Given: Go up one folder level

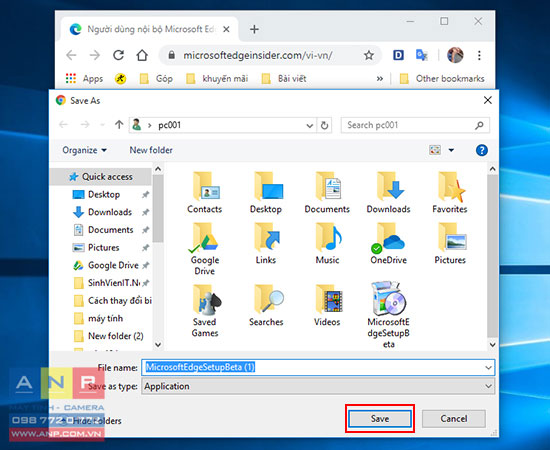Looking at the screenshot, I should (x=119, y=125).
